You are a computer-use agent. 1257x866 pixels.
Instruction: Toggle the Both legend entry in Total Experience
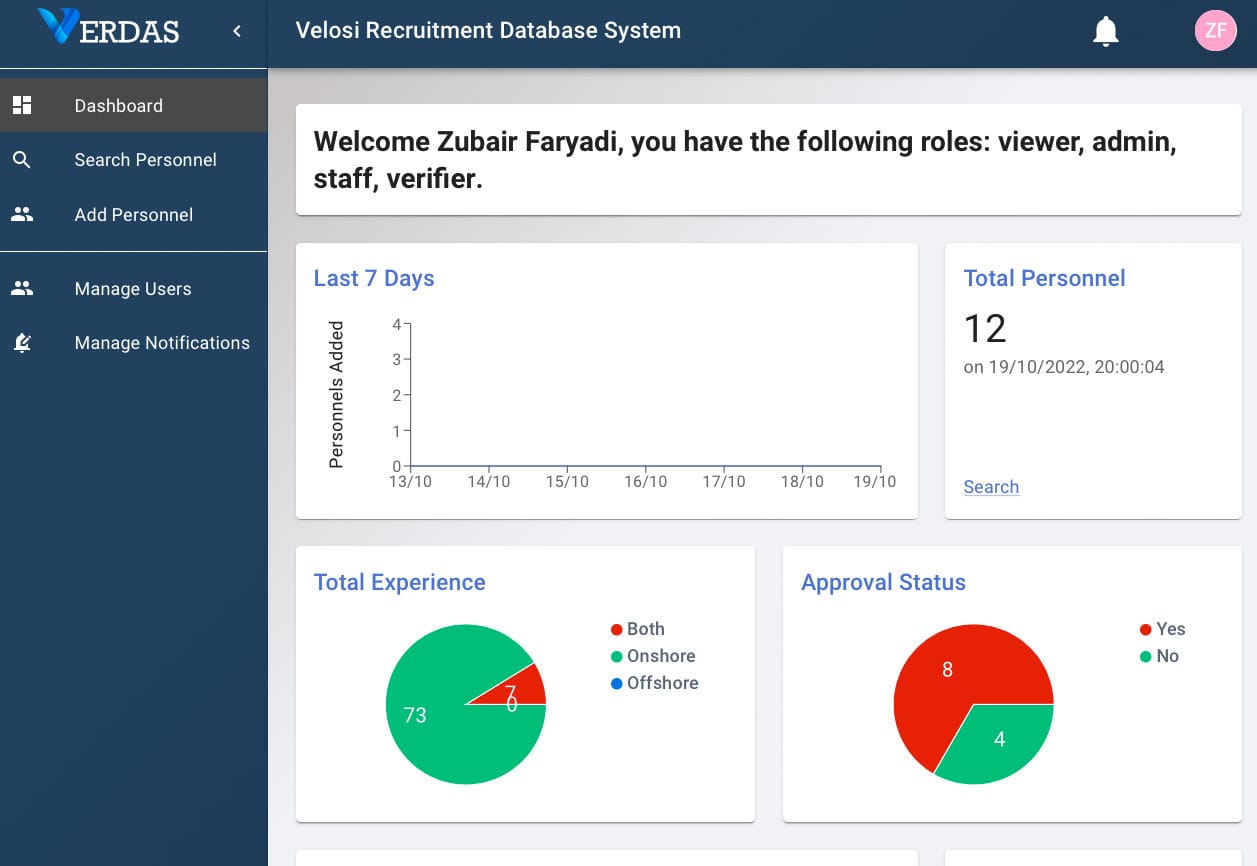click(x=638, y=629)
